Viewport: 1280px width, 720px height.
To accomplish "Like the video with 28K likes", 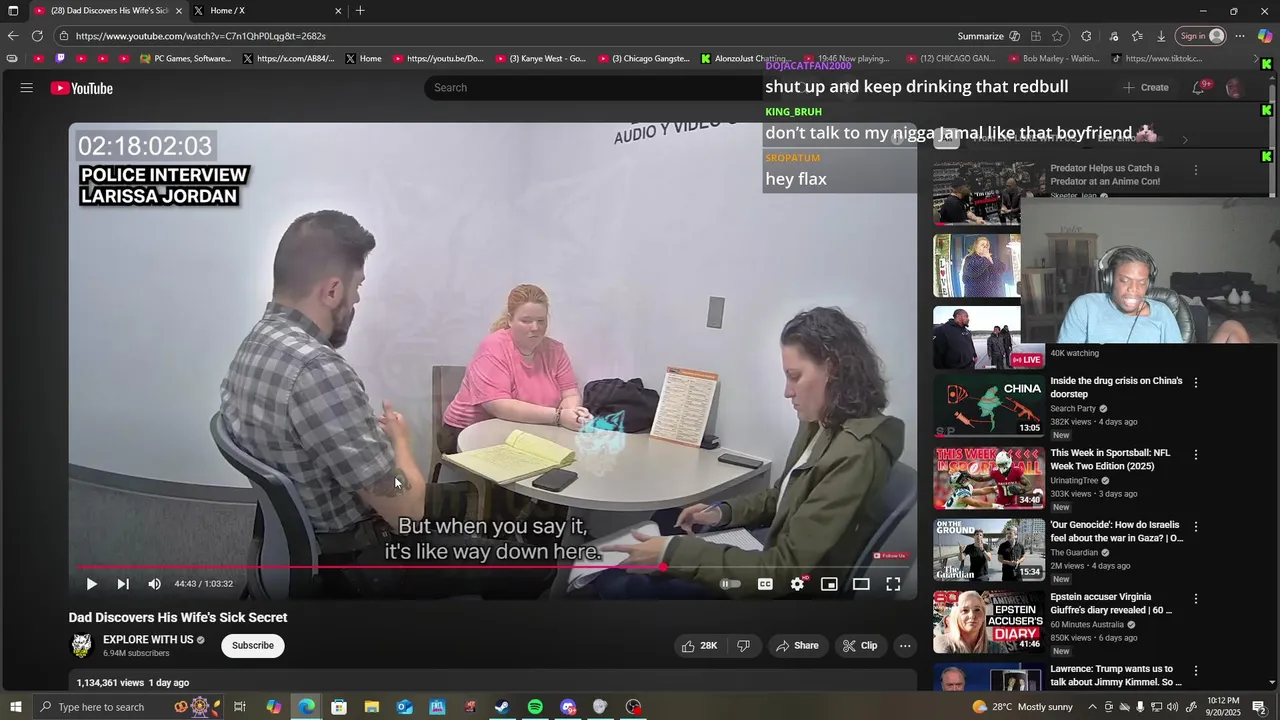I will (x=699, y=646).
